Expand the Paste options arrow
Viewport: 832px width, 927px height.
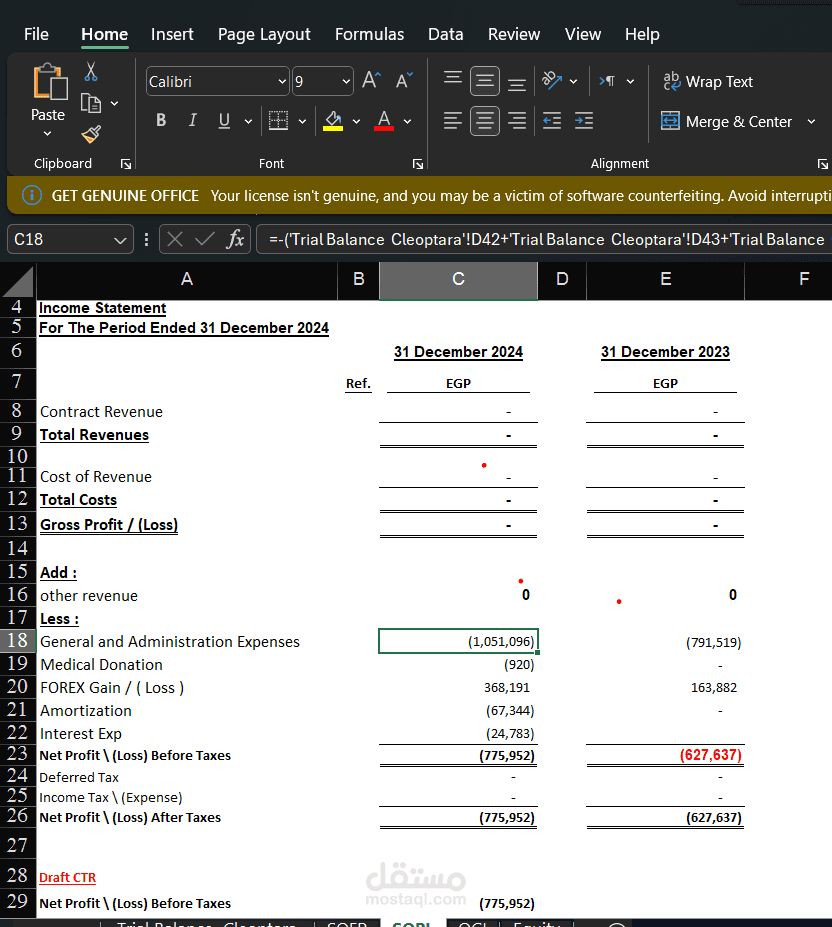(x=48, y=134)
